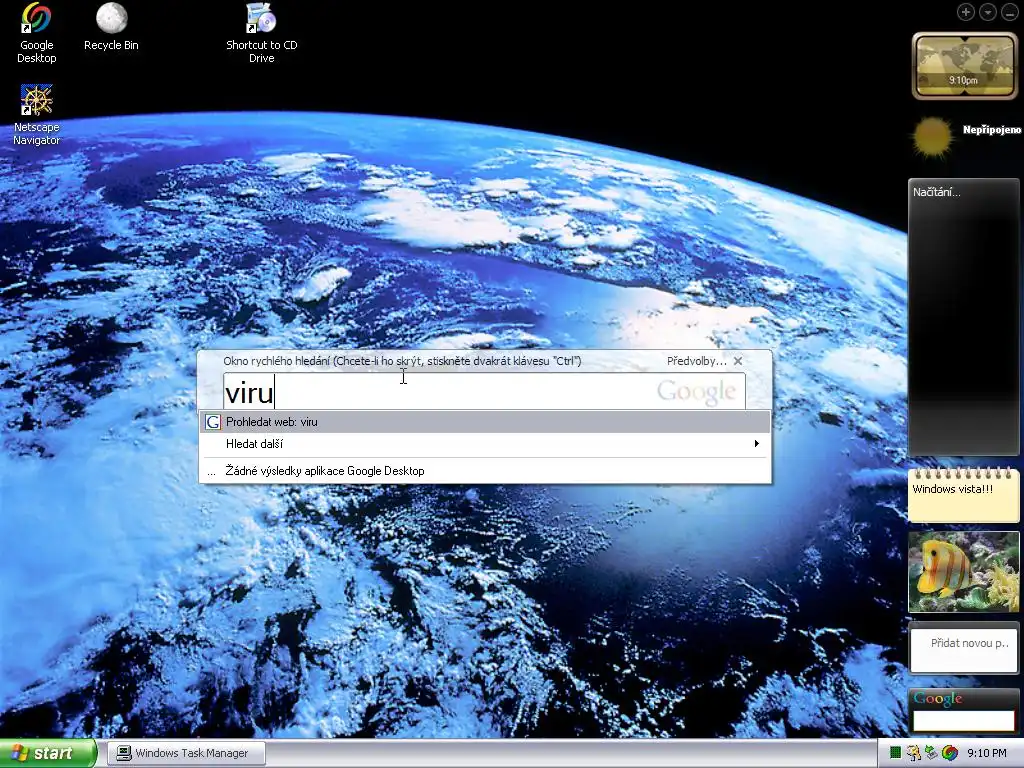Click the fish photo gadget thumbnail
Viewport: 1024px width, 768px height.
pos(963,572)
